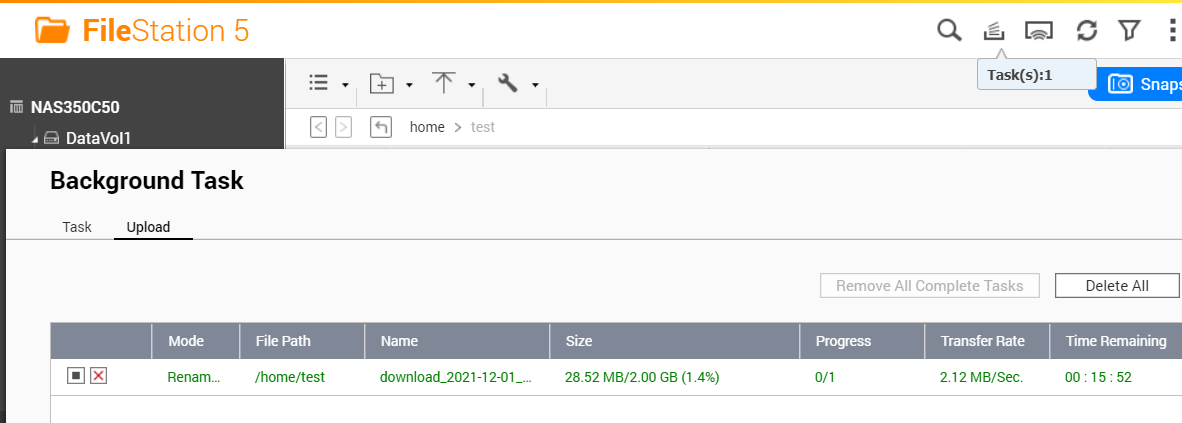Open the background tasks icon
The height and width of the screenshot is (423, 1182).
pyautogui.click(x=994, y=31)
